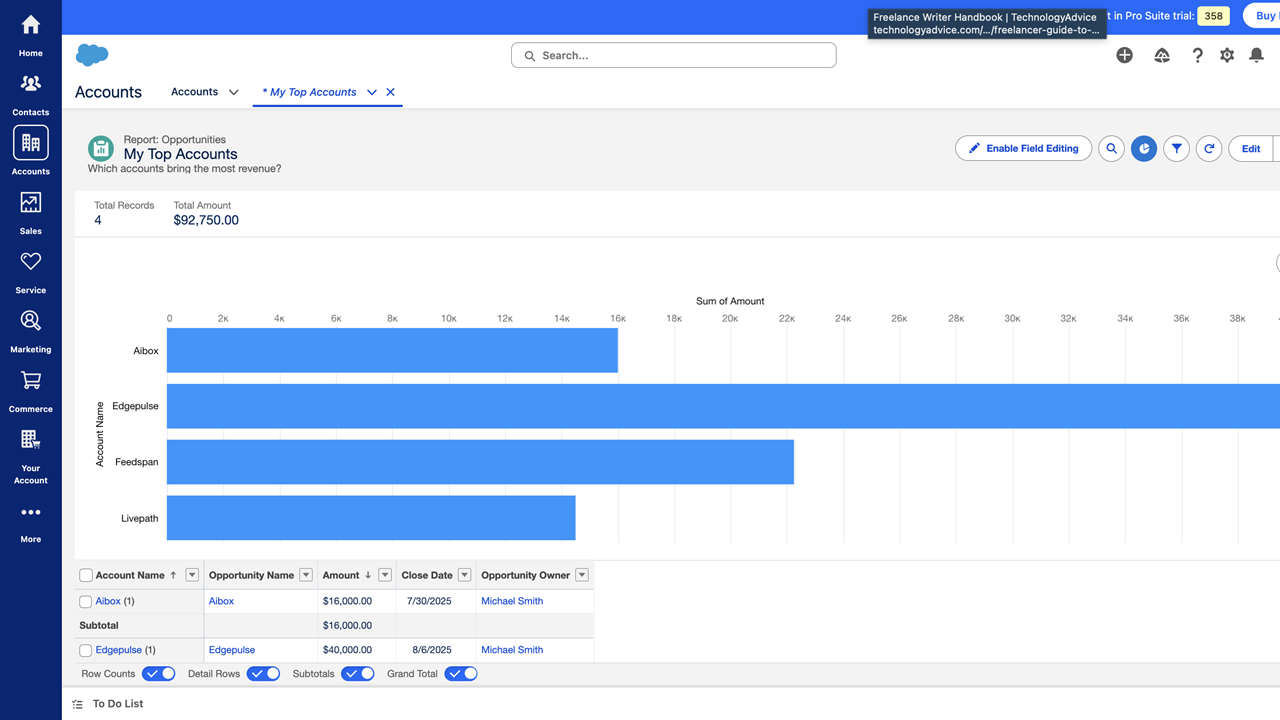Refresh the report
The image size is (1280, 720).
(x=1209, y=149)
